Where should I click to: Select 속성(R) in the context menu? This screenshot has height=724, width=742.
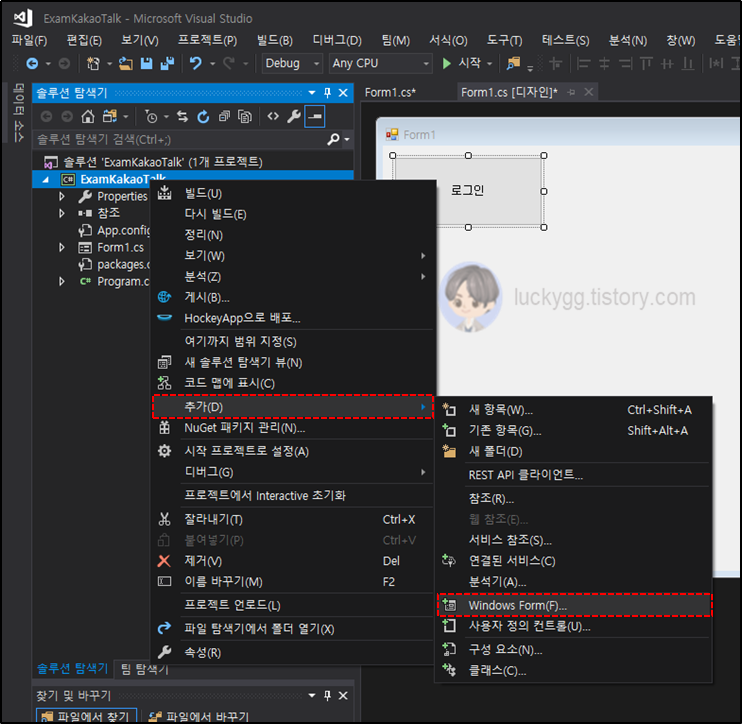point(292,653)
